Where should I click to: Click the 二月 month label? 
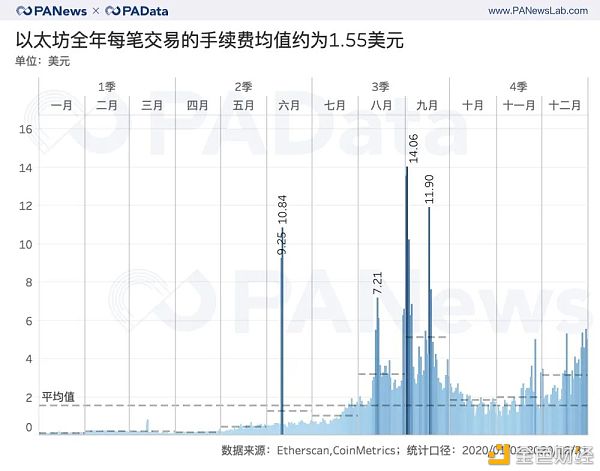[x=107, y=105]
